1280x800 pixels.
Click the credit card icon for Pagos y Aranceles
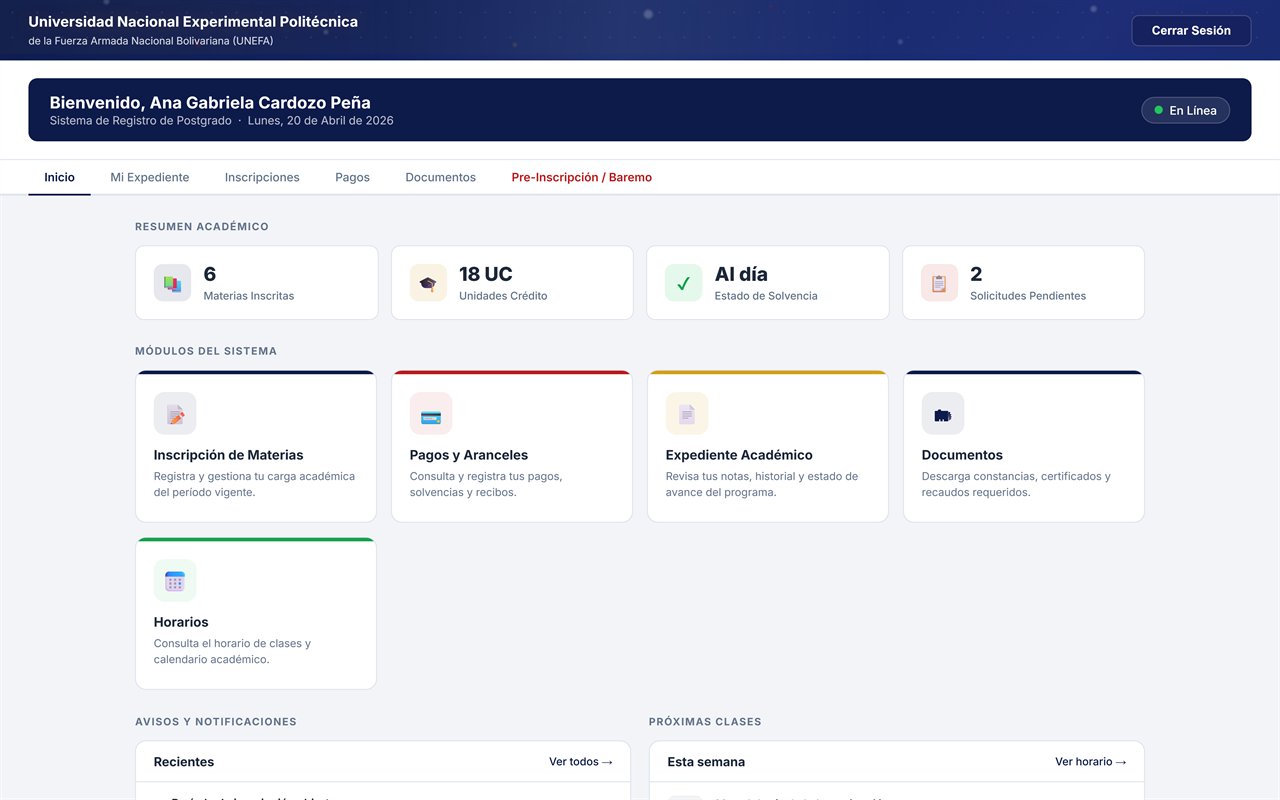point(431,413)
